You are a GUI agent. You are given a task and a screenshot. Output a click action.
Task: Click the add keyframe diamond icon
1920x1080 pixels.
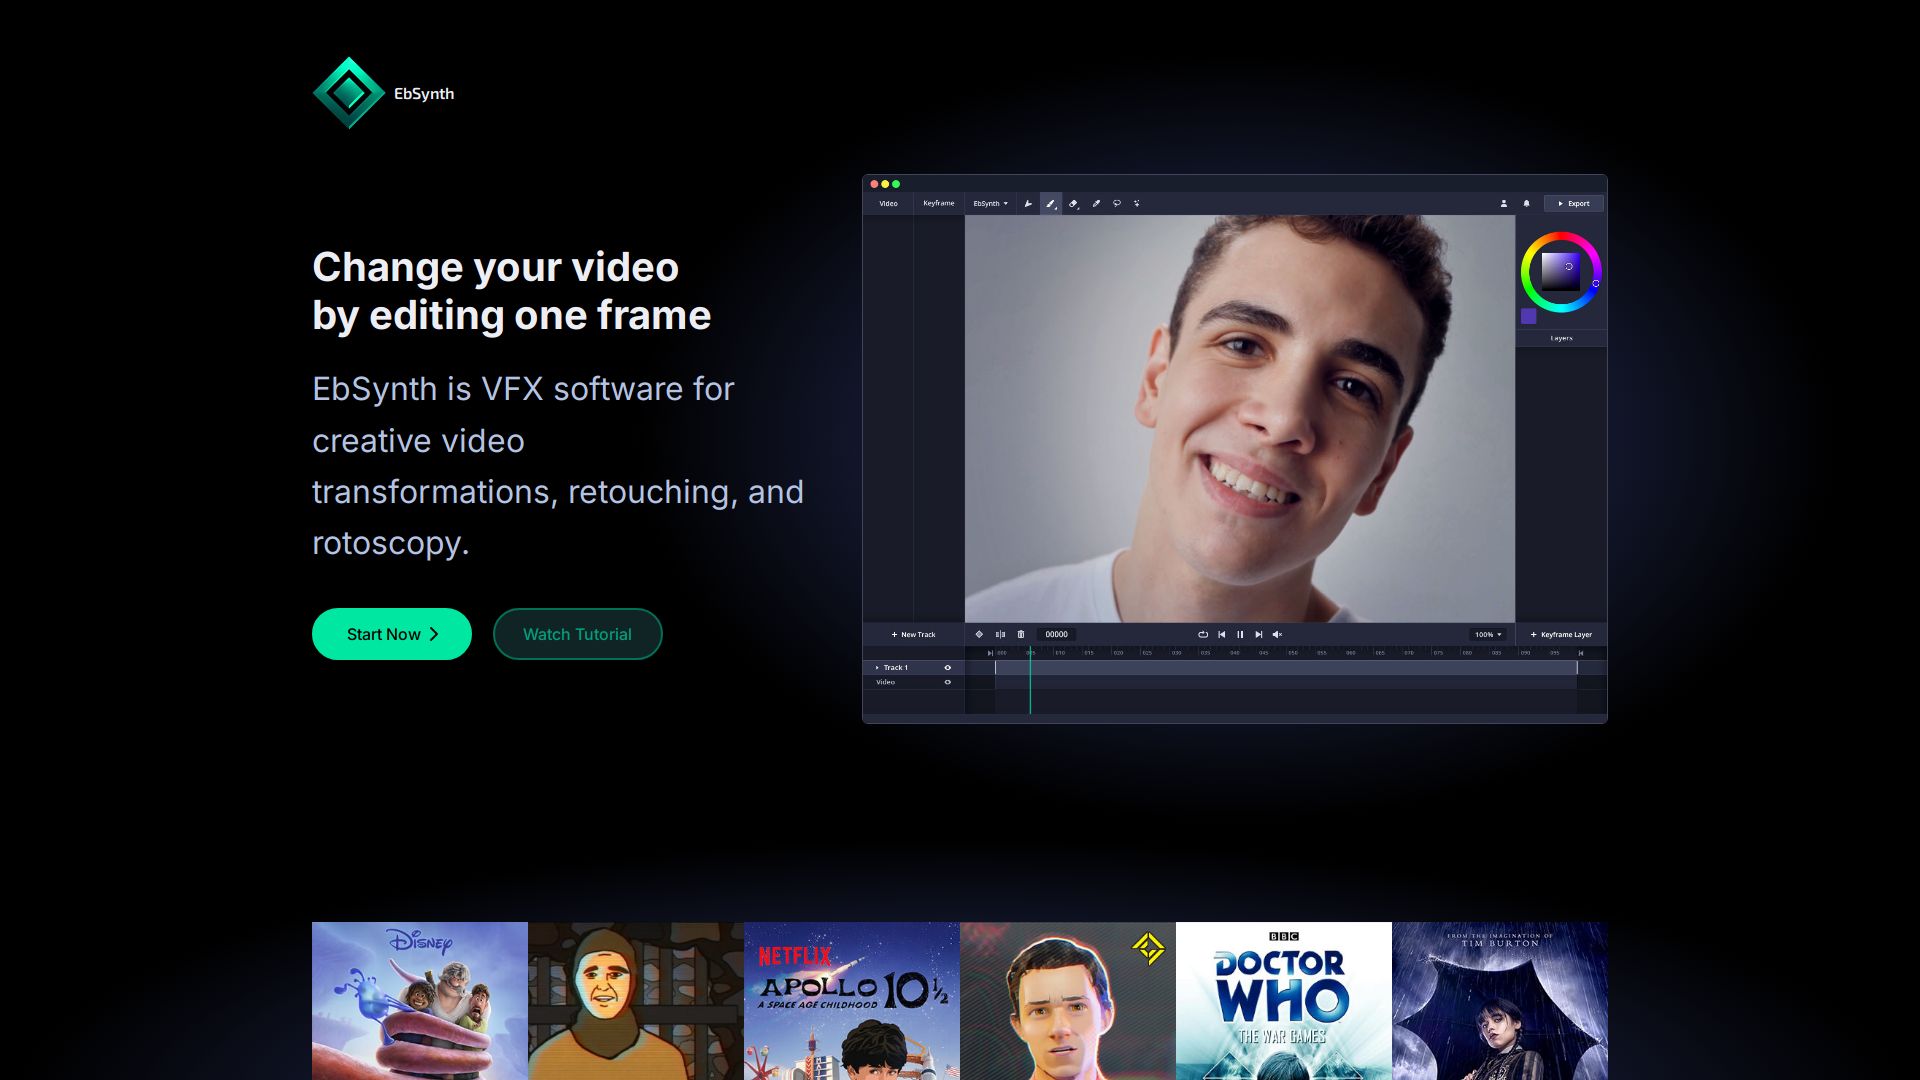979,634
